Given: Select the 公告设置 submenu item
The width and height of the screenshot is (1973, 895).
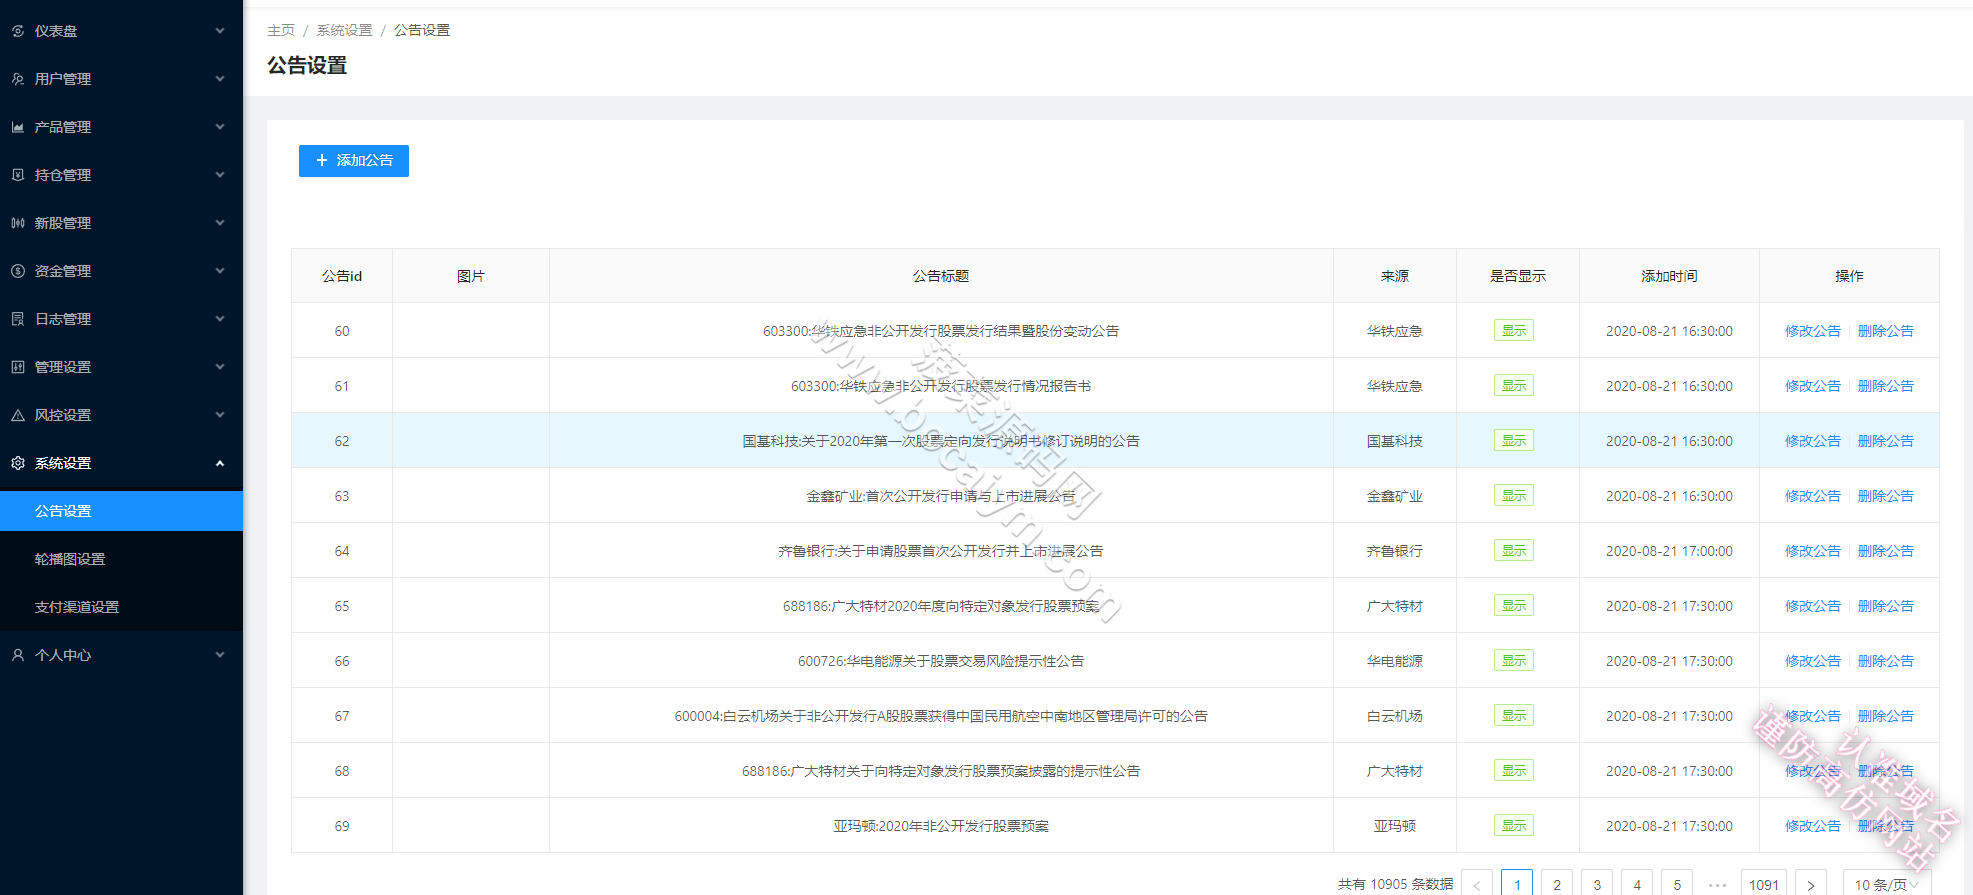Looking at the screenshot, I should click(121, 511).
